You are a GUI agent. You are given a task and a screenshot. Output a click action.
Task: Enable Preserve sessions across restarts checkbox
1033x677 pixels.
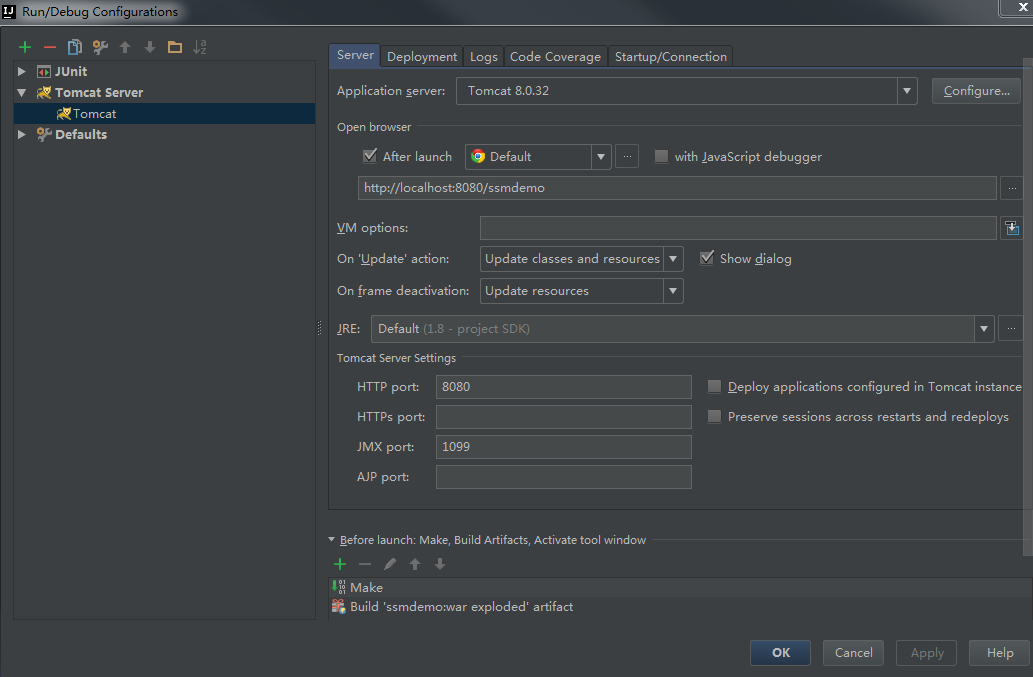point(714,417)
